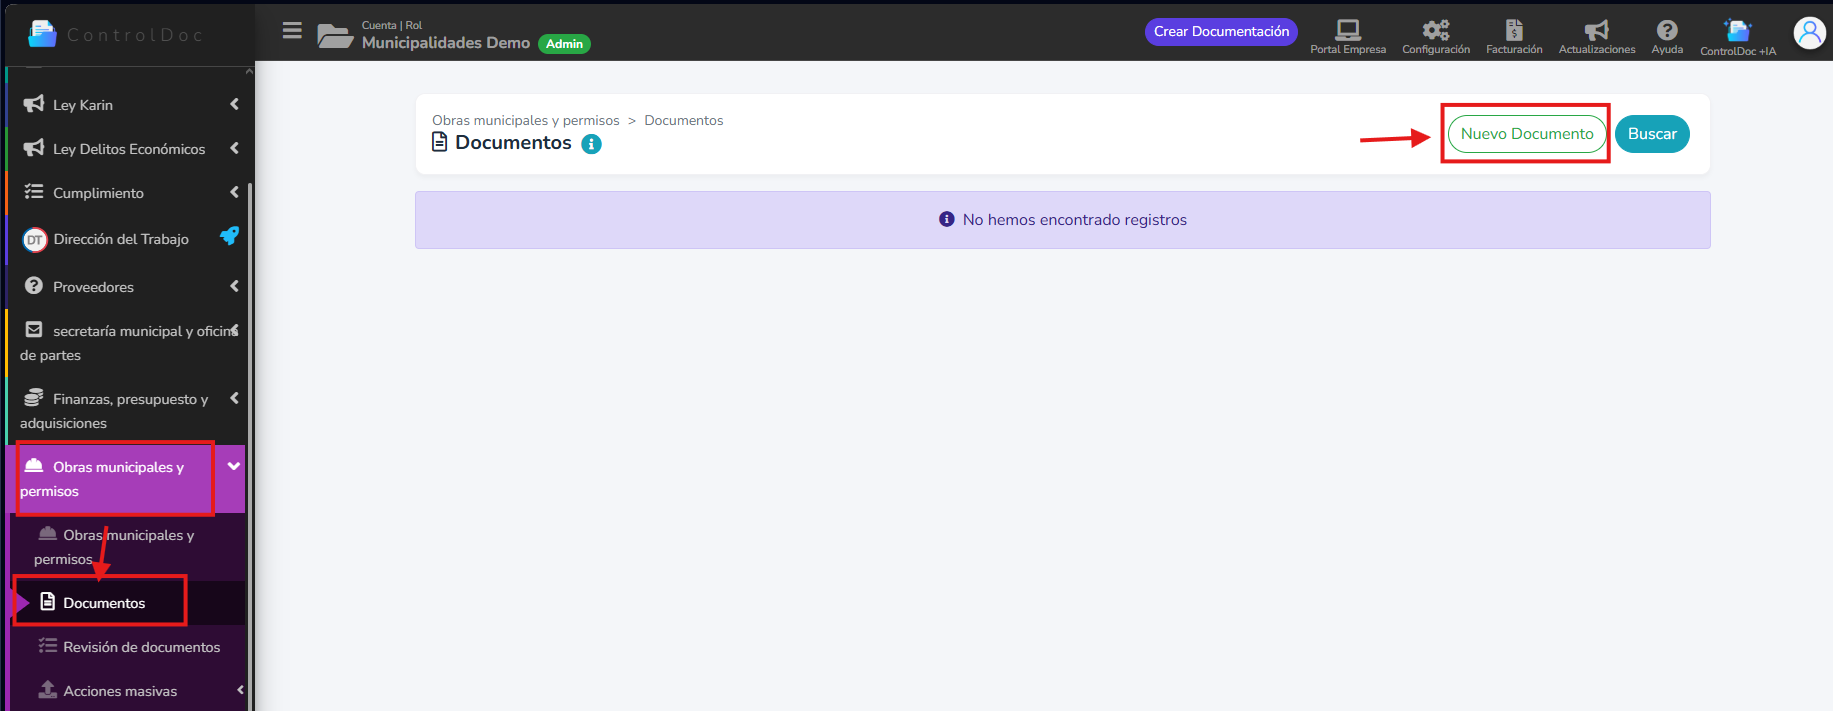This screenshot has height=711, width=1833.
Task: Expand the Ley Karin chevron
Action: (234, 104)
